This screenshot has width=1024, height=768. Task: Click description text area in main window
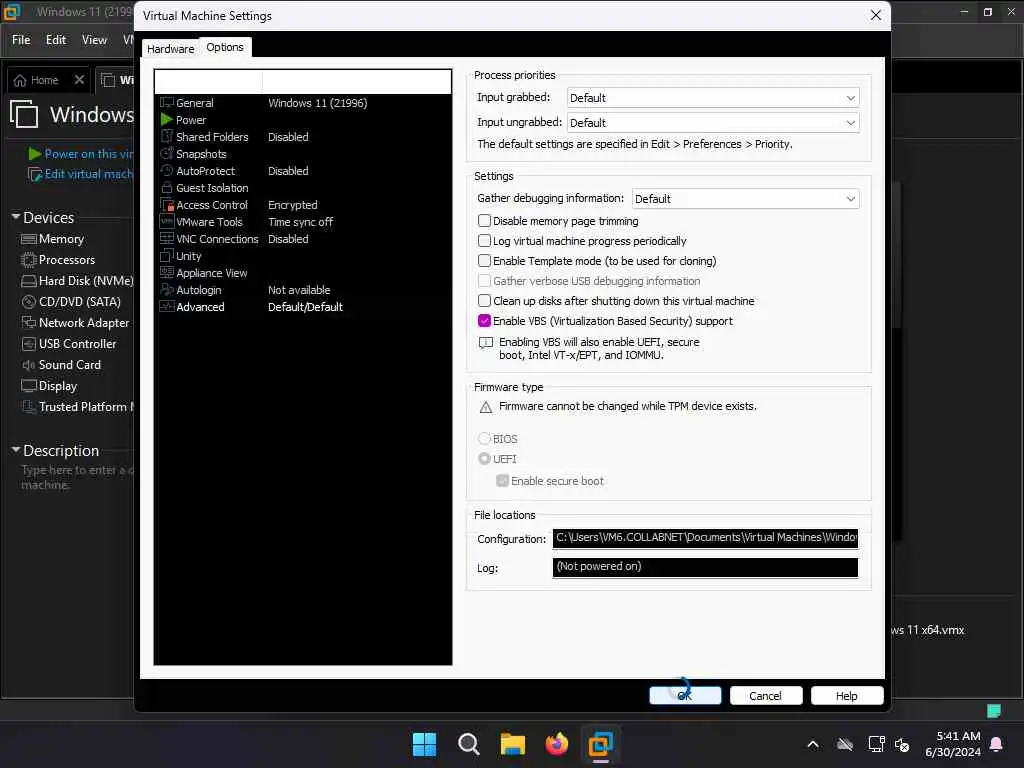pos(77,477)
